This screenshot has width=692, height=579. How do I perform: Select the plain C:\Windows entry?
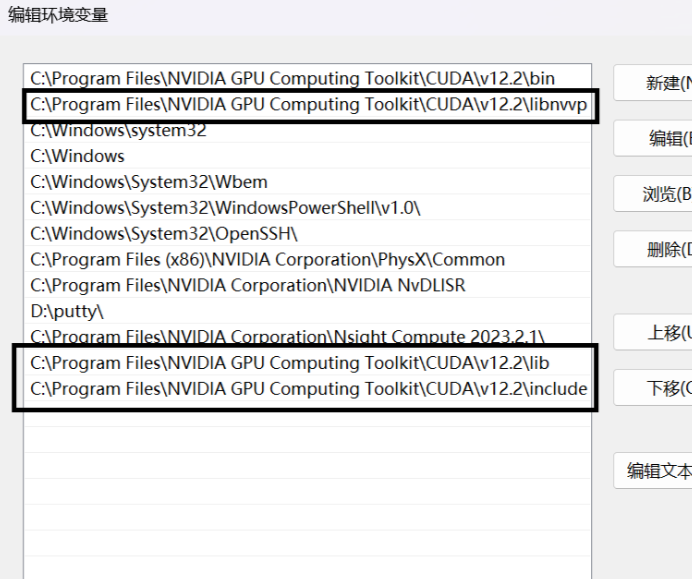pyautogui.click(x=308, y=156)
